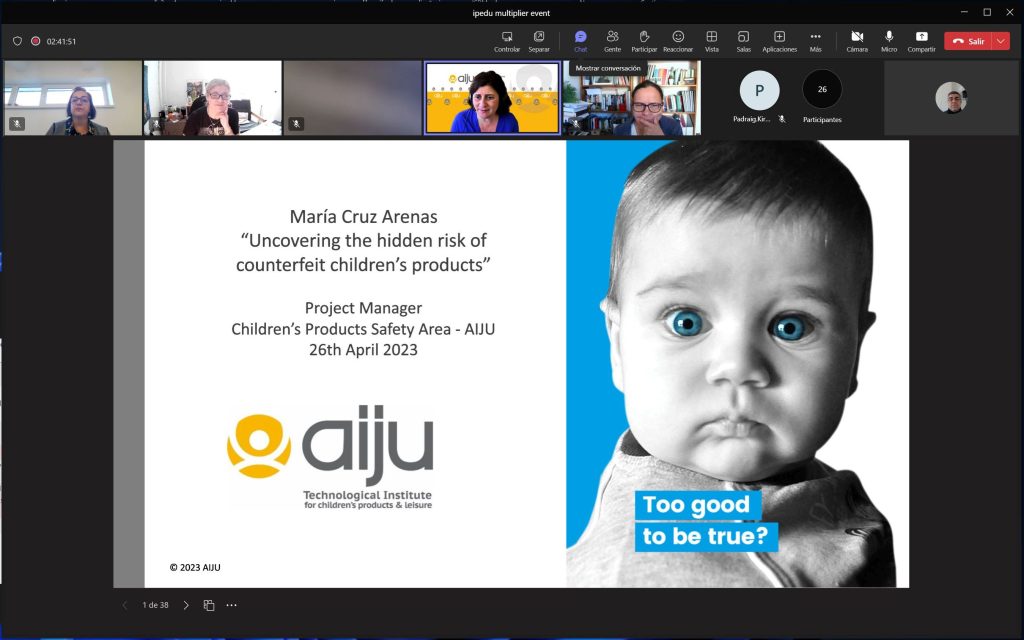Click the Controlar take control icon
This screenshot has width=1024, height=640.
click(507, 41)
